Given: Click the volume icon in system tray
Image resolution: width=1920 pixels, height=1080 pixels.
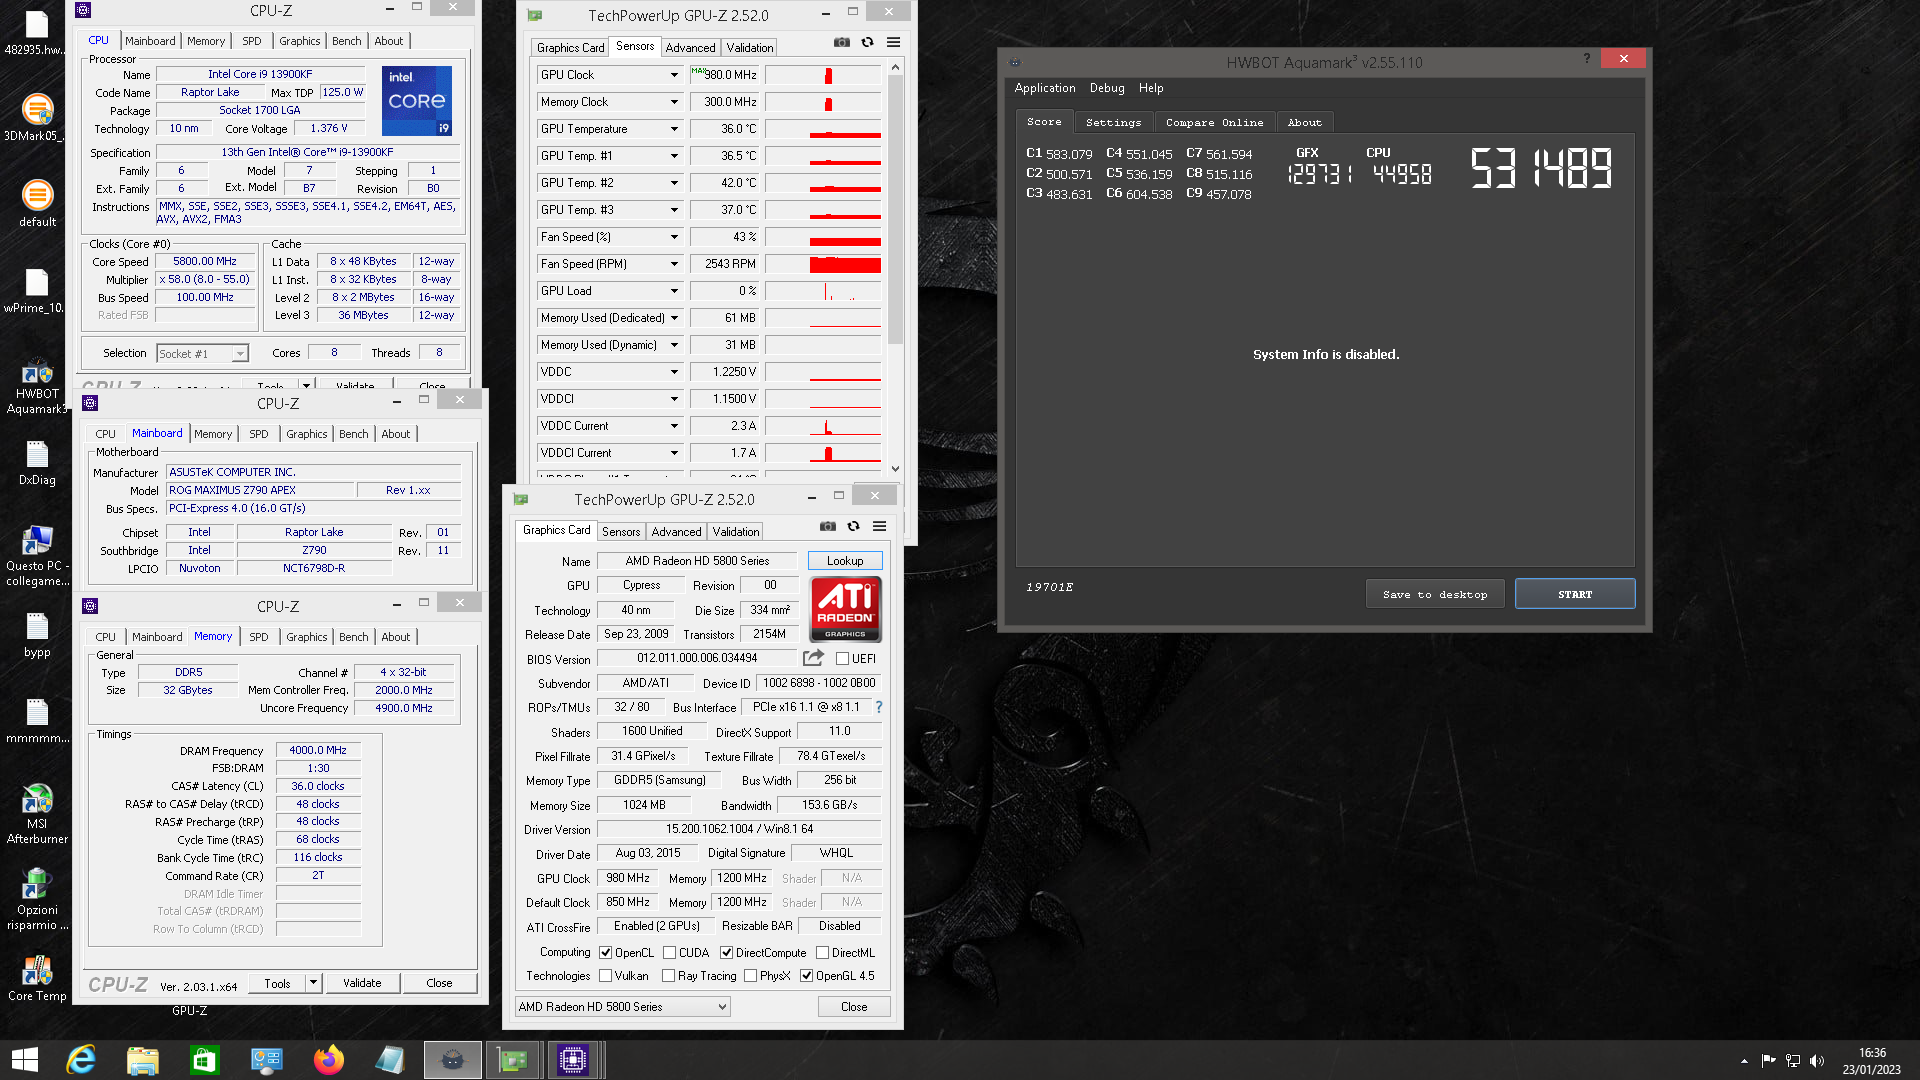Looking at the screenshot, I should tap(1817, 1061).
